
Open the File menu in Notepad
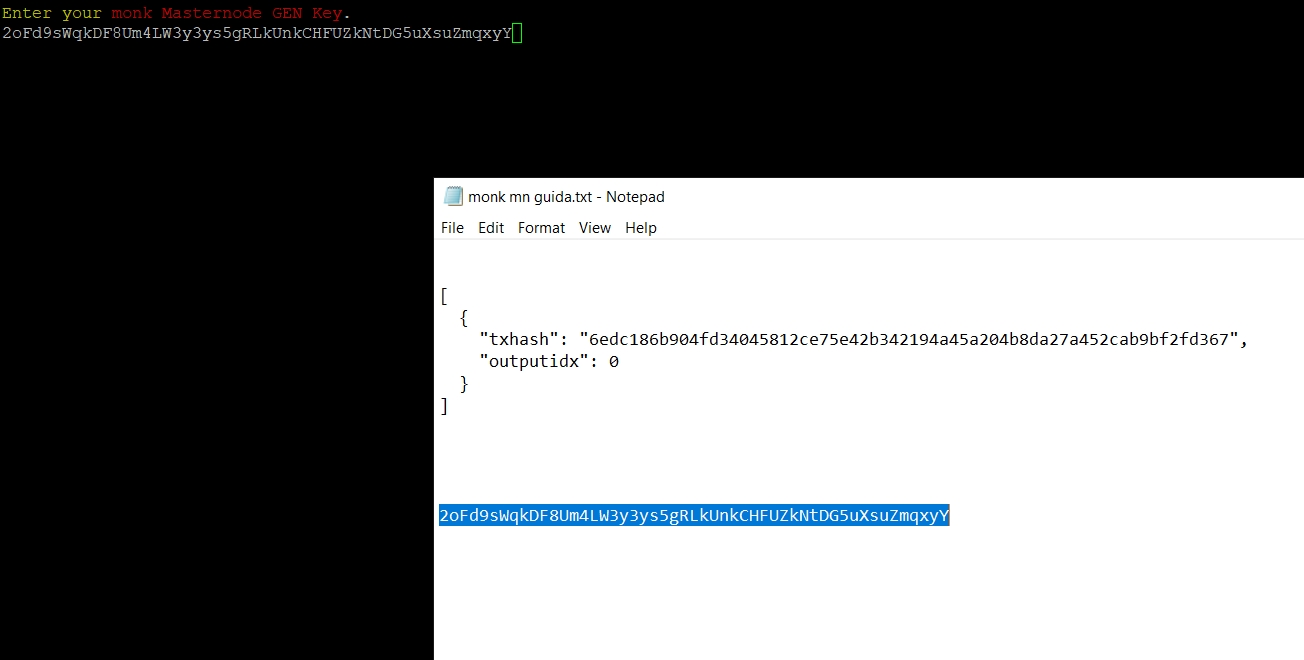452,228
